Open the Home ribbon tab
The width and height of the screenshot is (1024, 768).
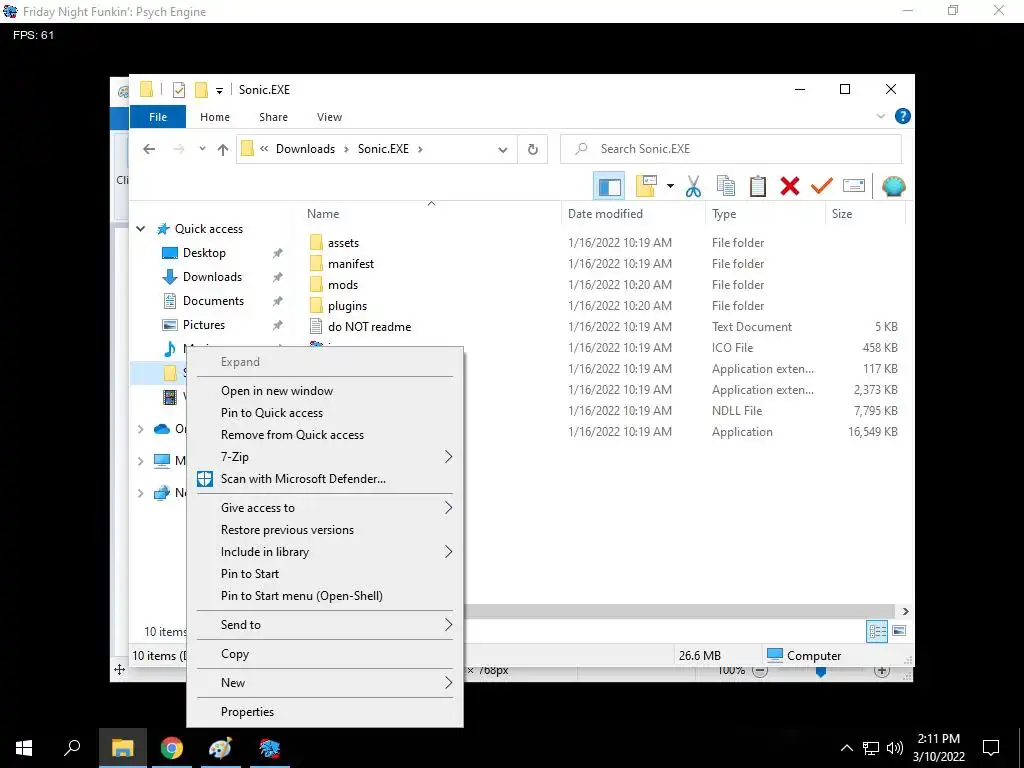[215, 117]
